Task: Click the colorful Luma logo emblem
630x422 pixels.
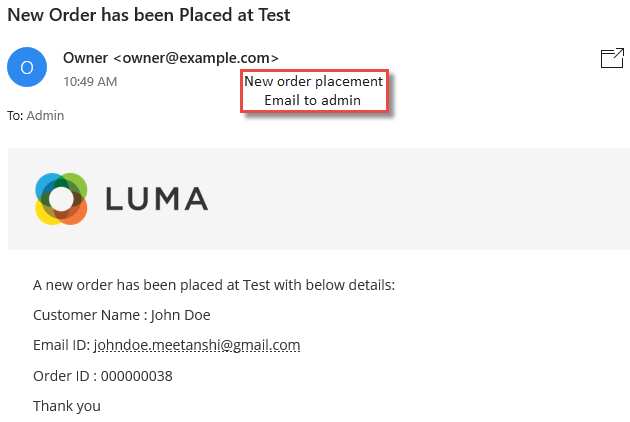Action: coord(61,199)
